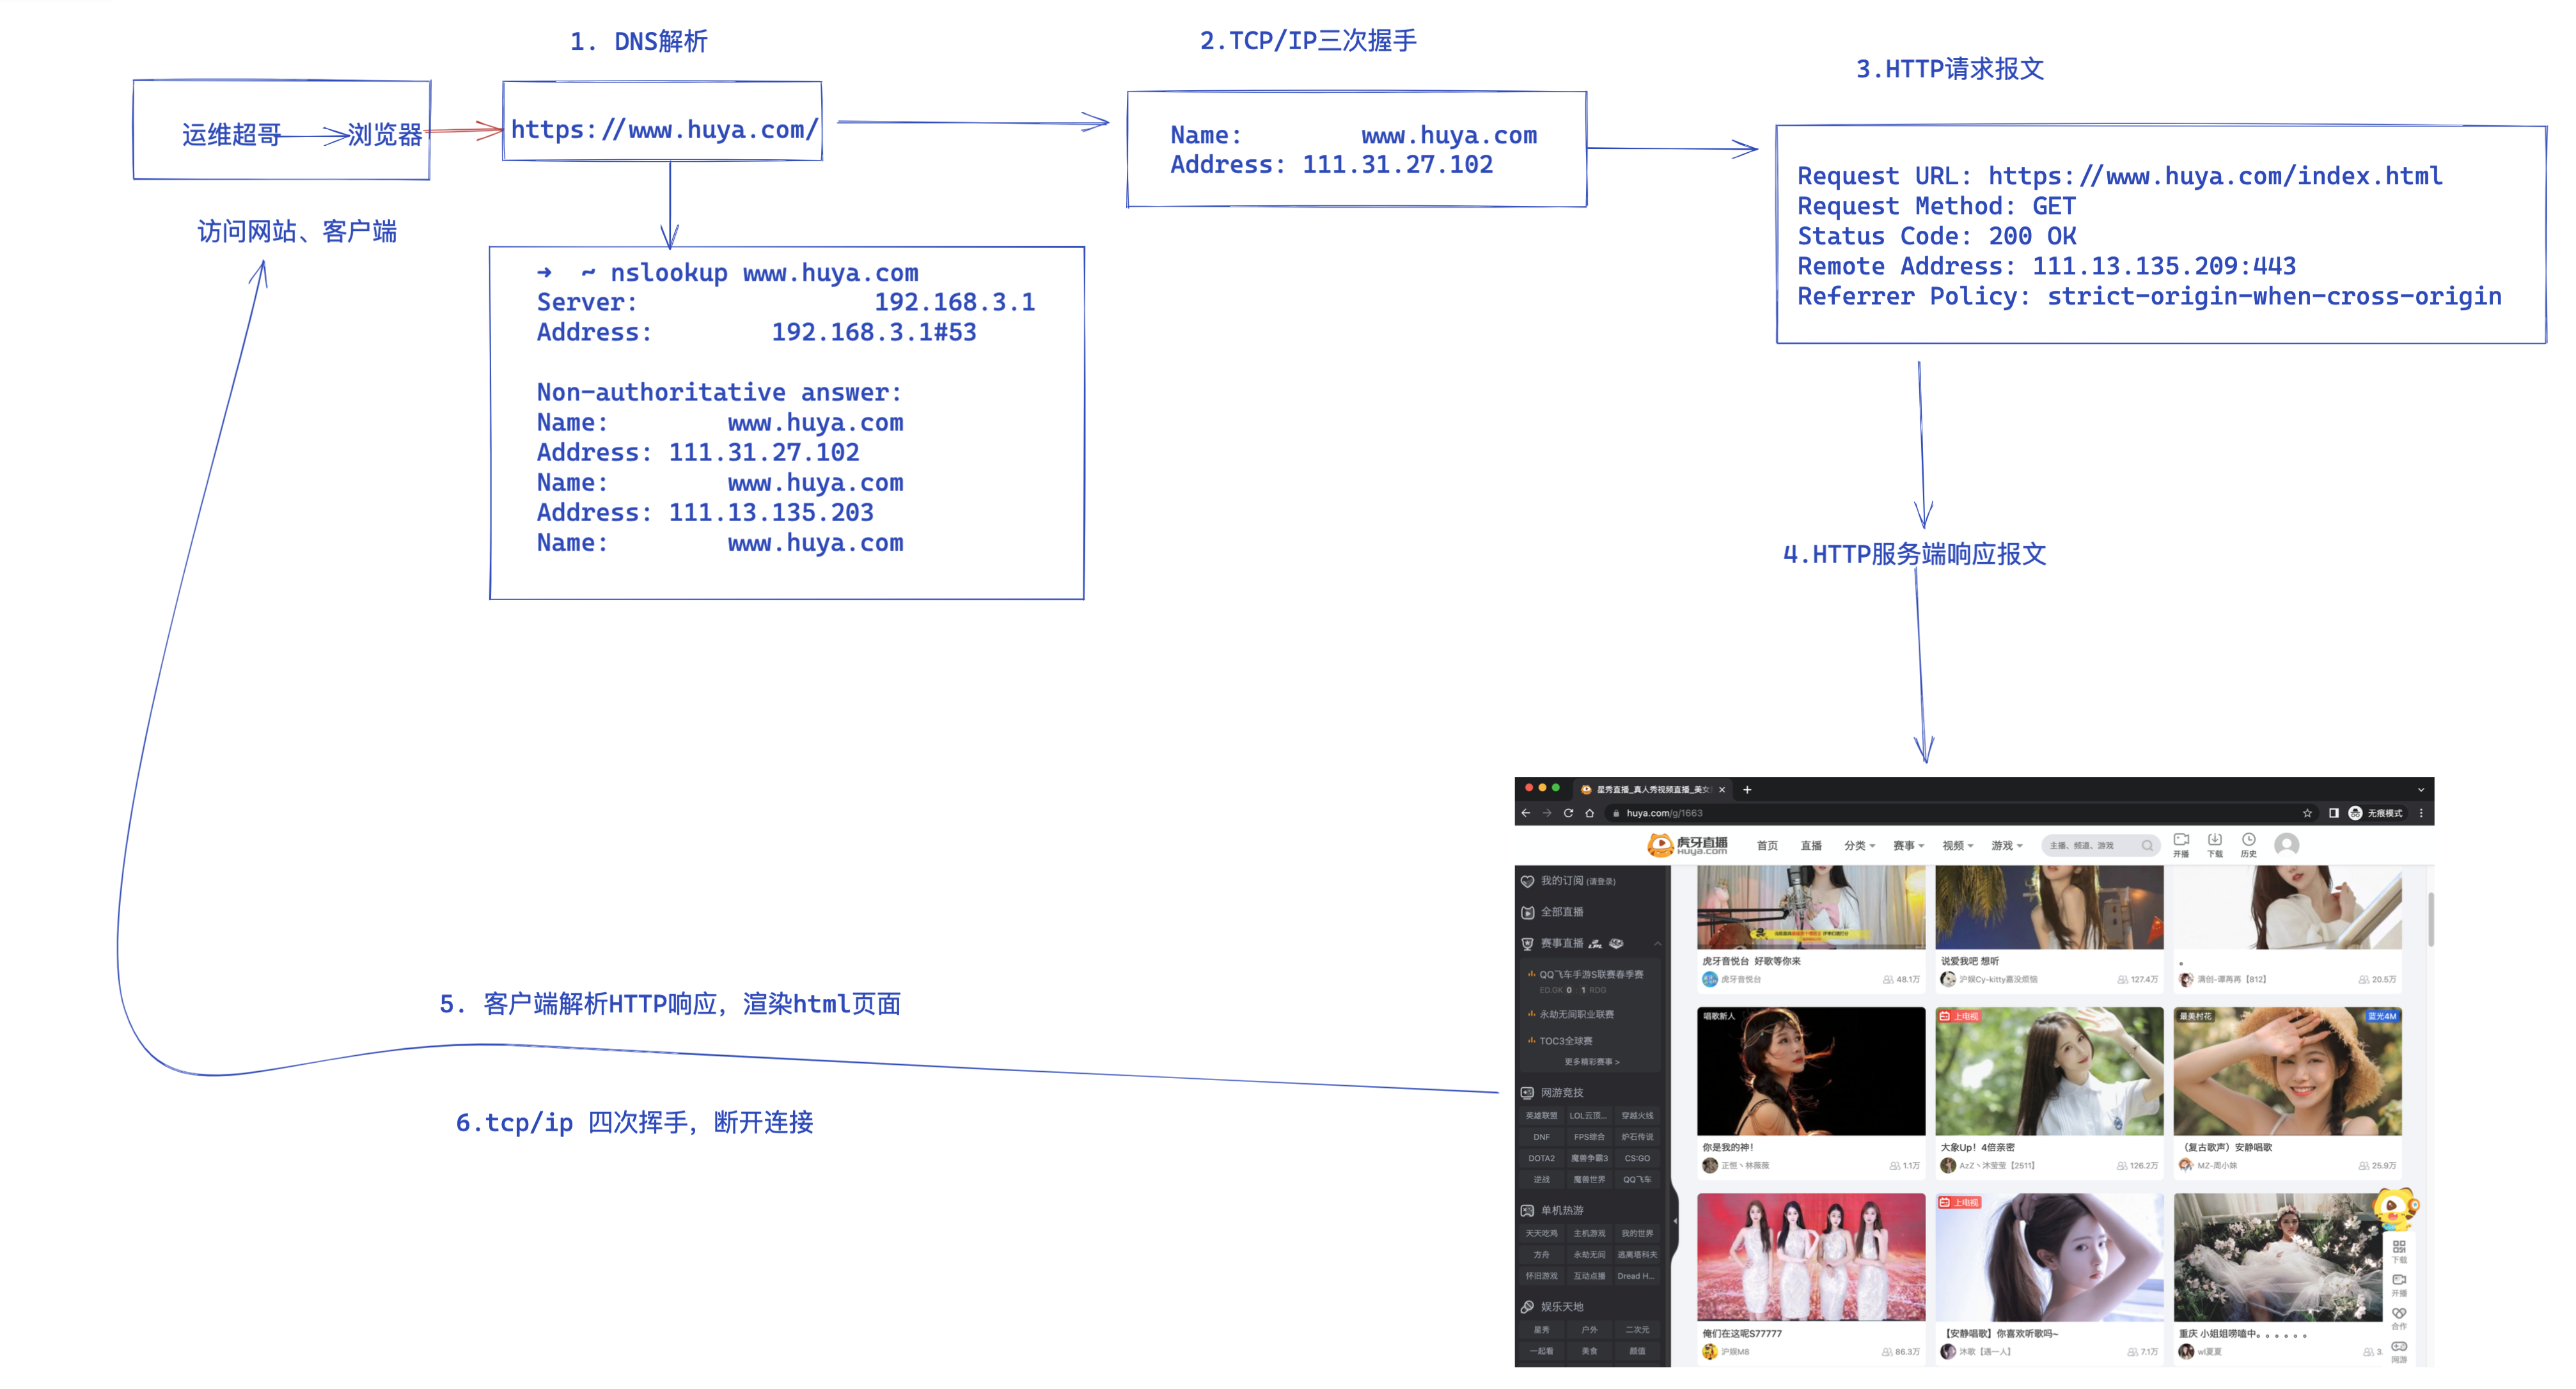The height and width of the screenshot is (1389, 2576).
Task: Open the 历史 history clock icon
Action: pos(2249,841)
